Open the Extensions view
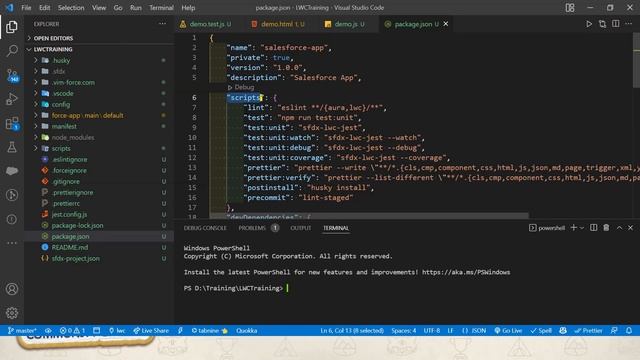 12,123
